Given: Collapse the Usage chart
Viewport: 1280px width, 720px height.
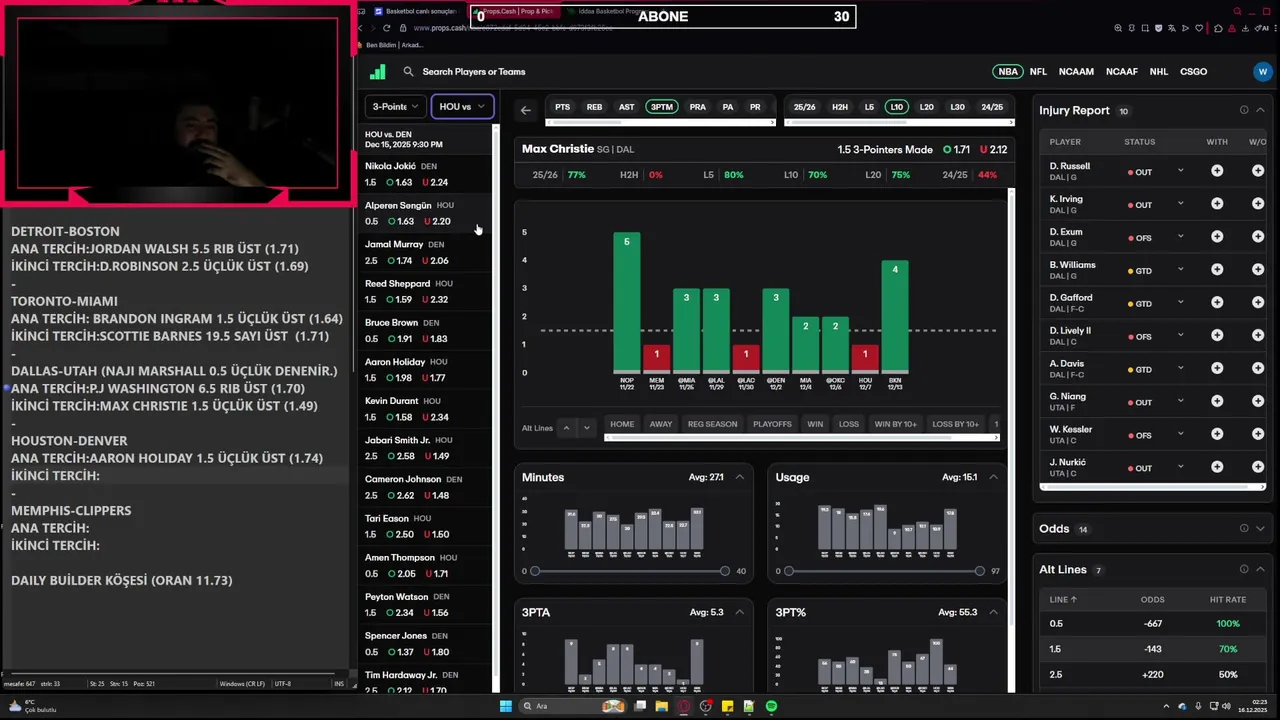Looking at the screenshot, I should pos(993,477).
